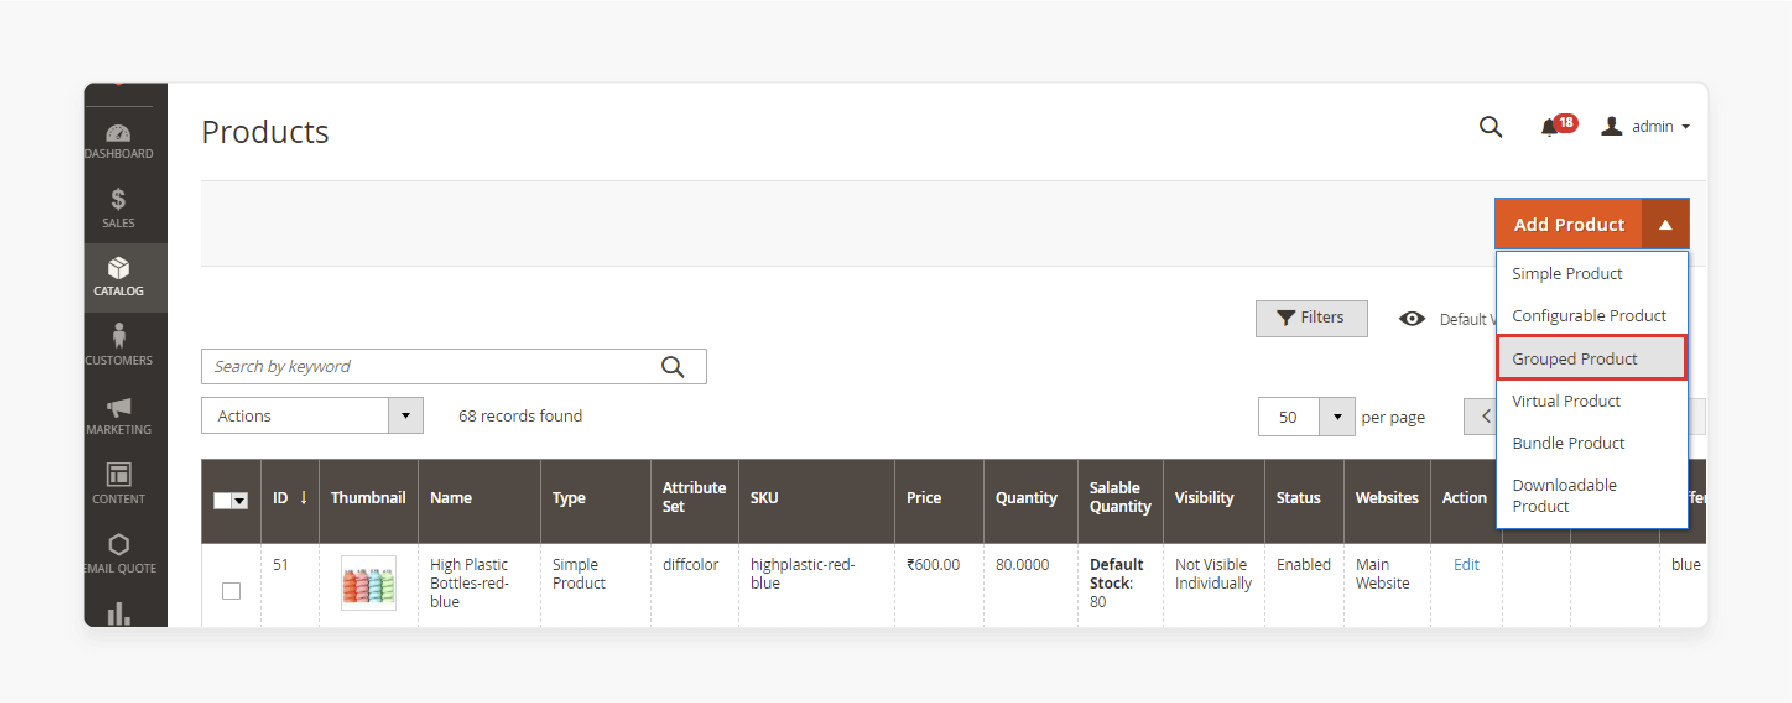The image size is (1792, 703).
Task: Go to previous page arrow
Action: 1486,416
